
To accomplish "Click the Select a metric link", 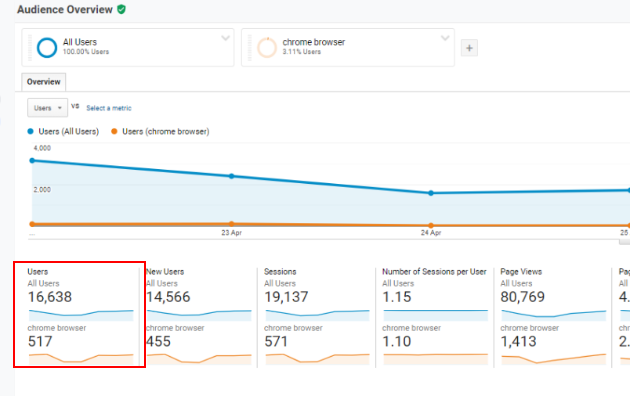I will point(109,108).
